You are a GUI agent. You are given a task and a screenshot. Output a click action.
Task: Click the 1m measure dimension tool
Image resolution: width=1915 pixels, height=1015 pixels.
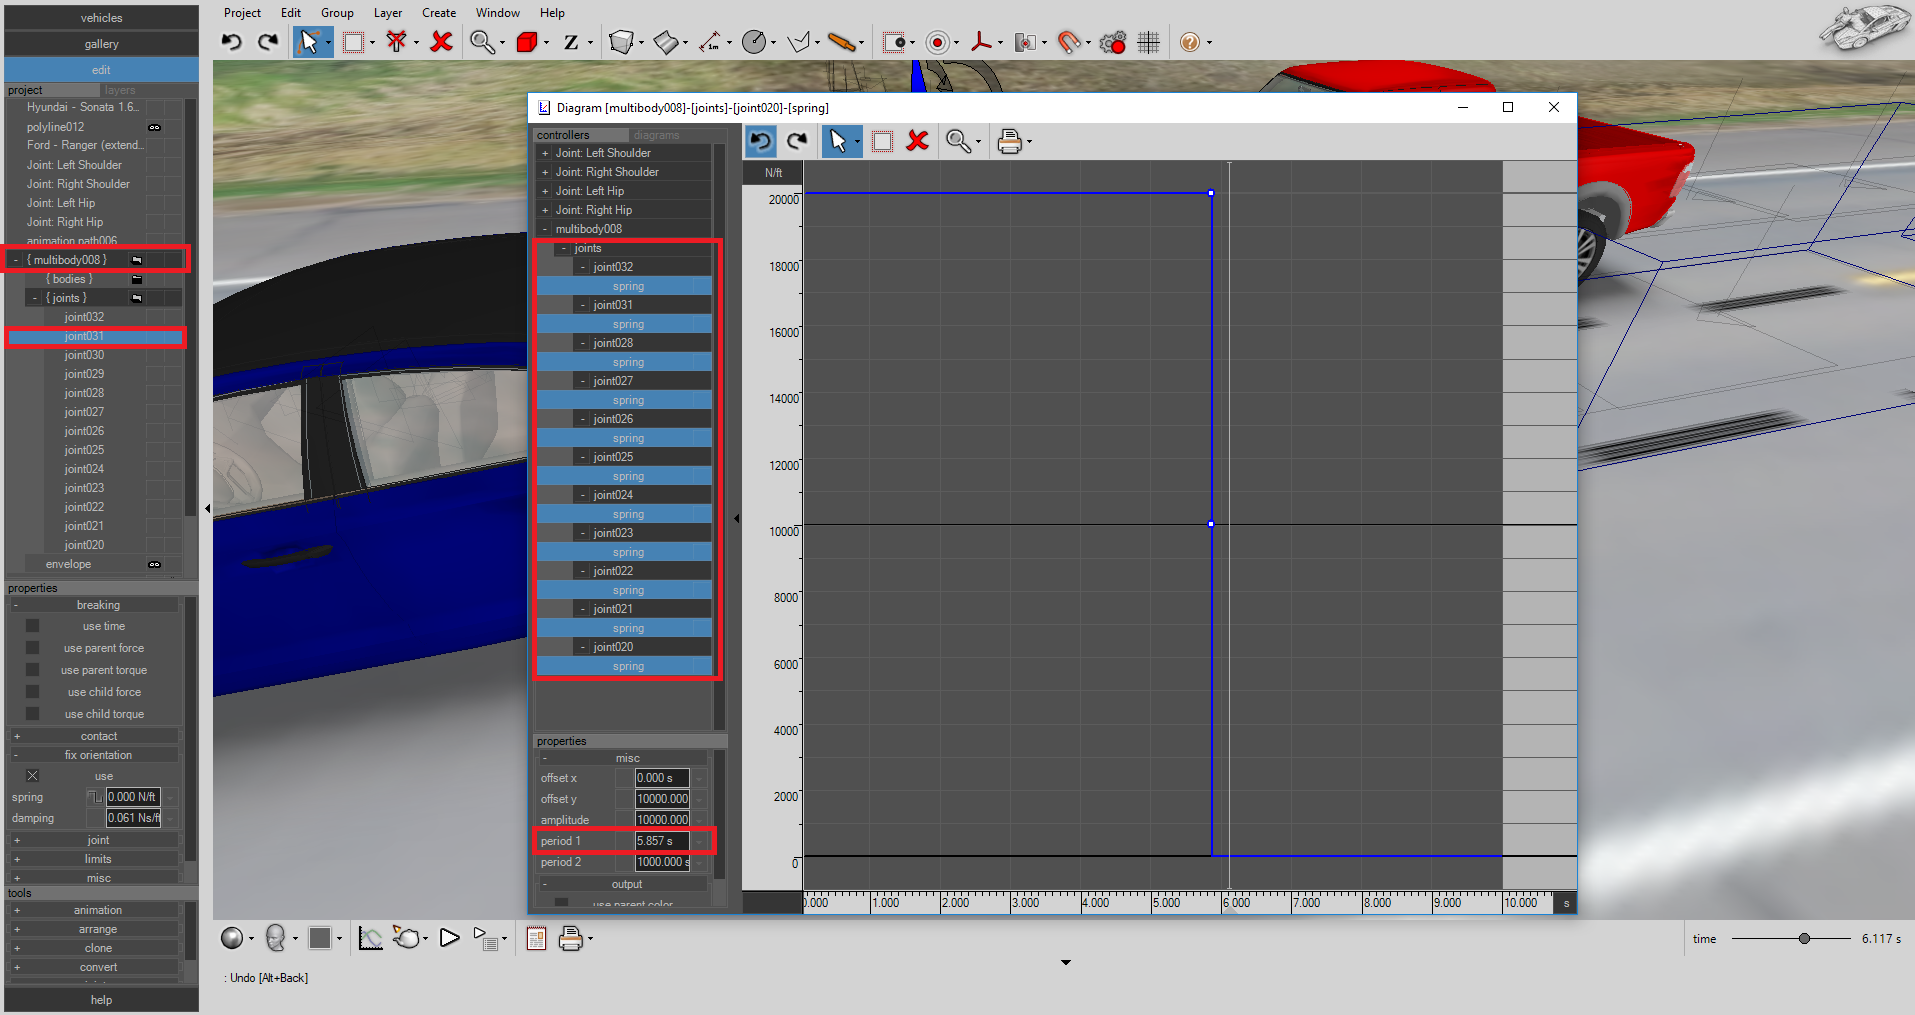click(710, 42)
